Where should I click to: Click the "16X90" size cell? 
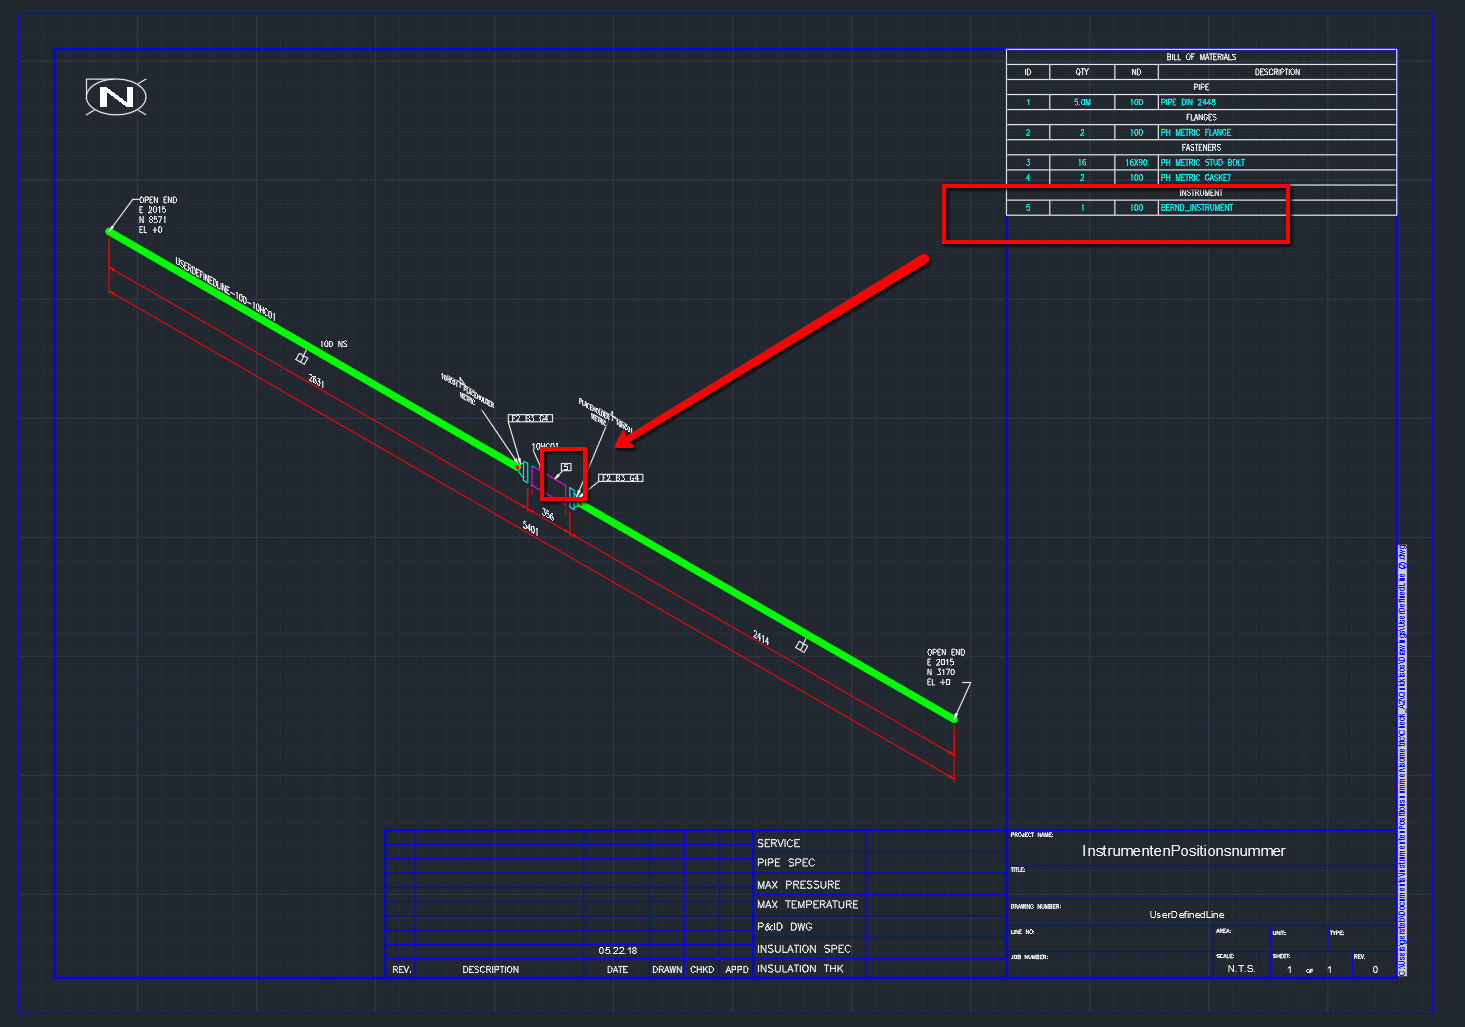pos(1136,162)
